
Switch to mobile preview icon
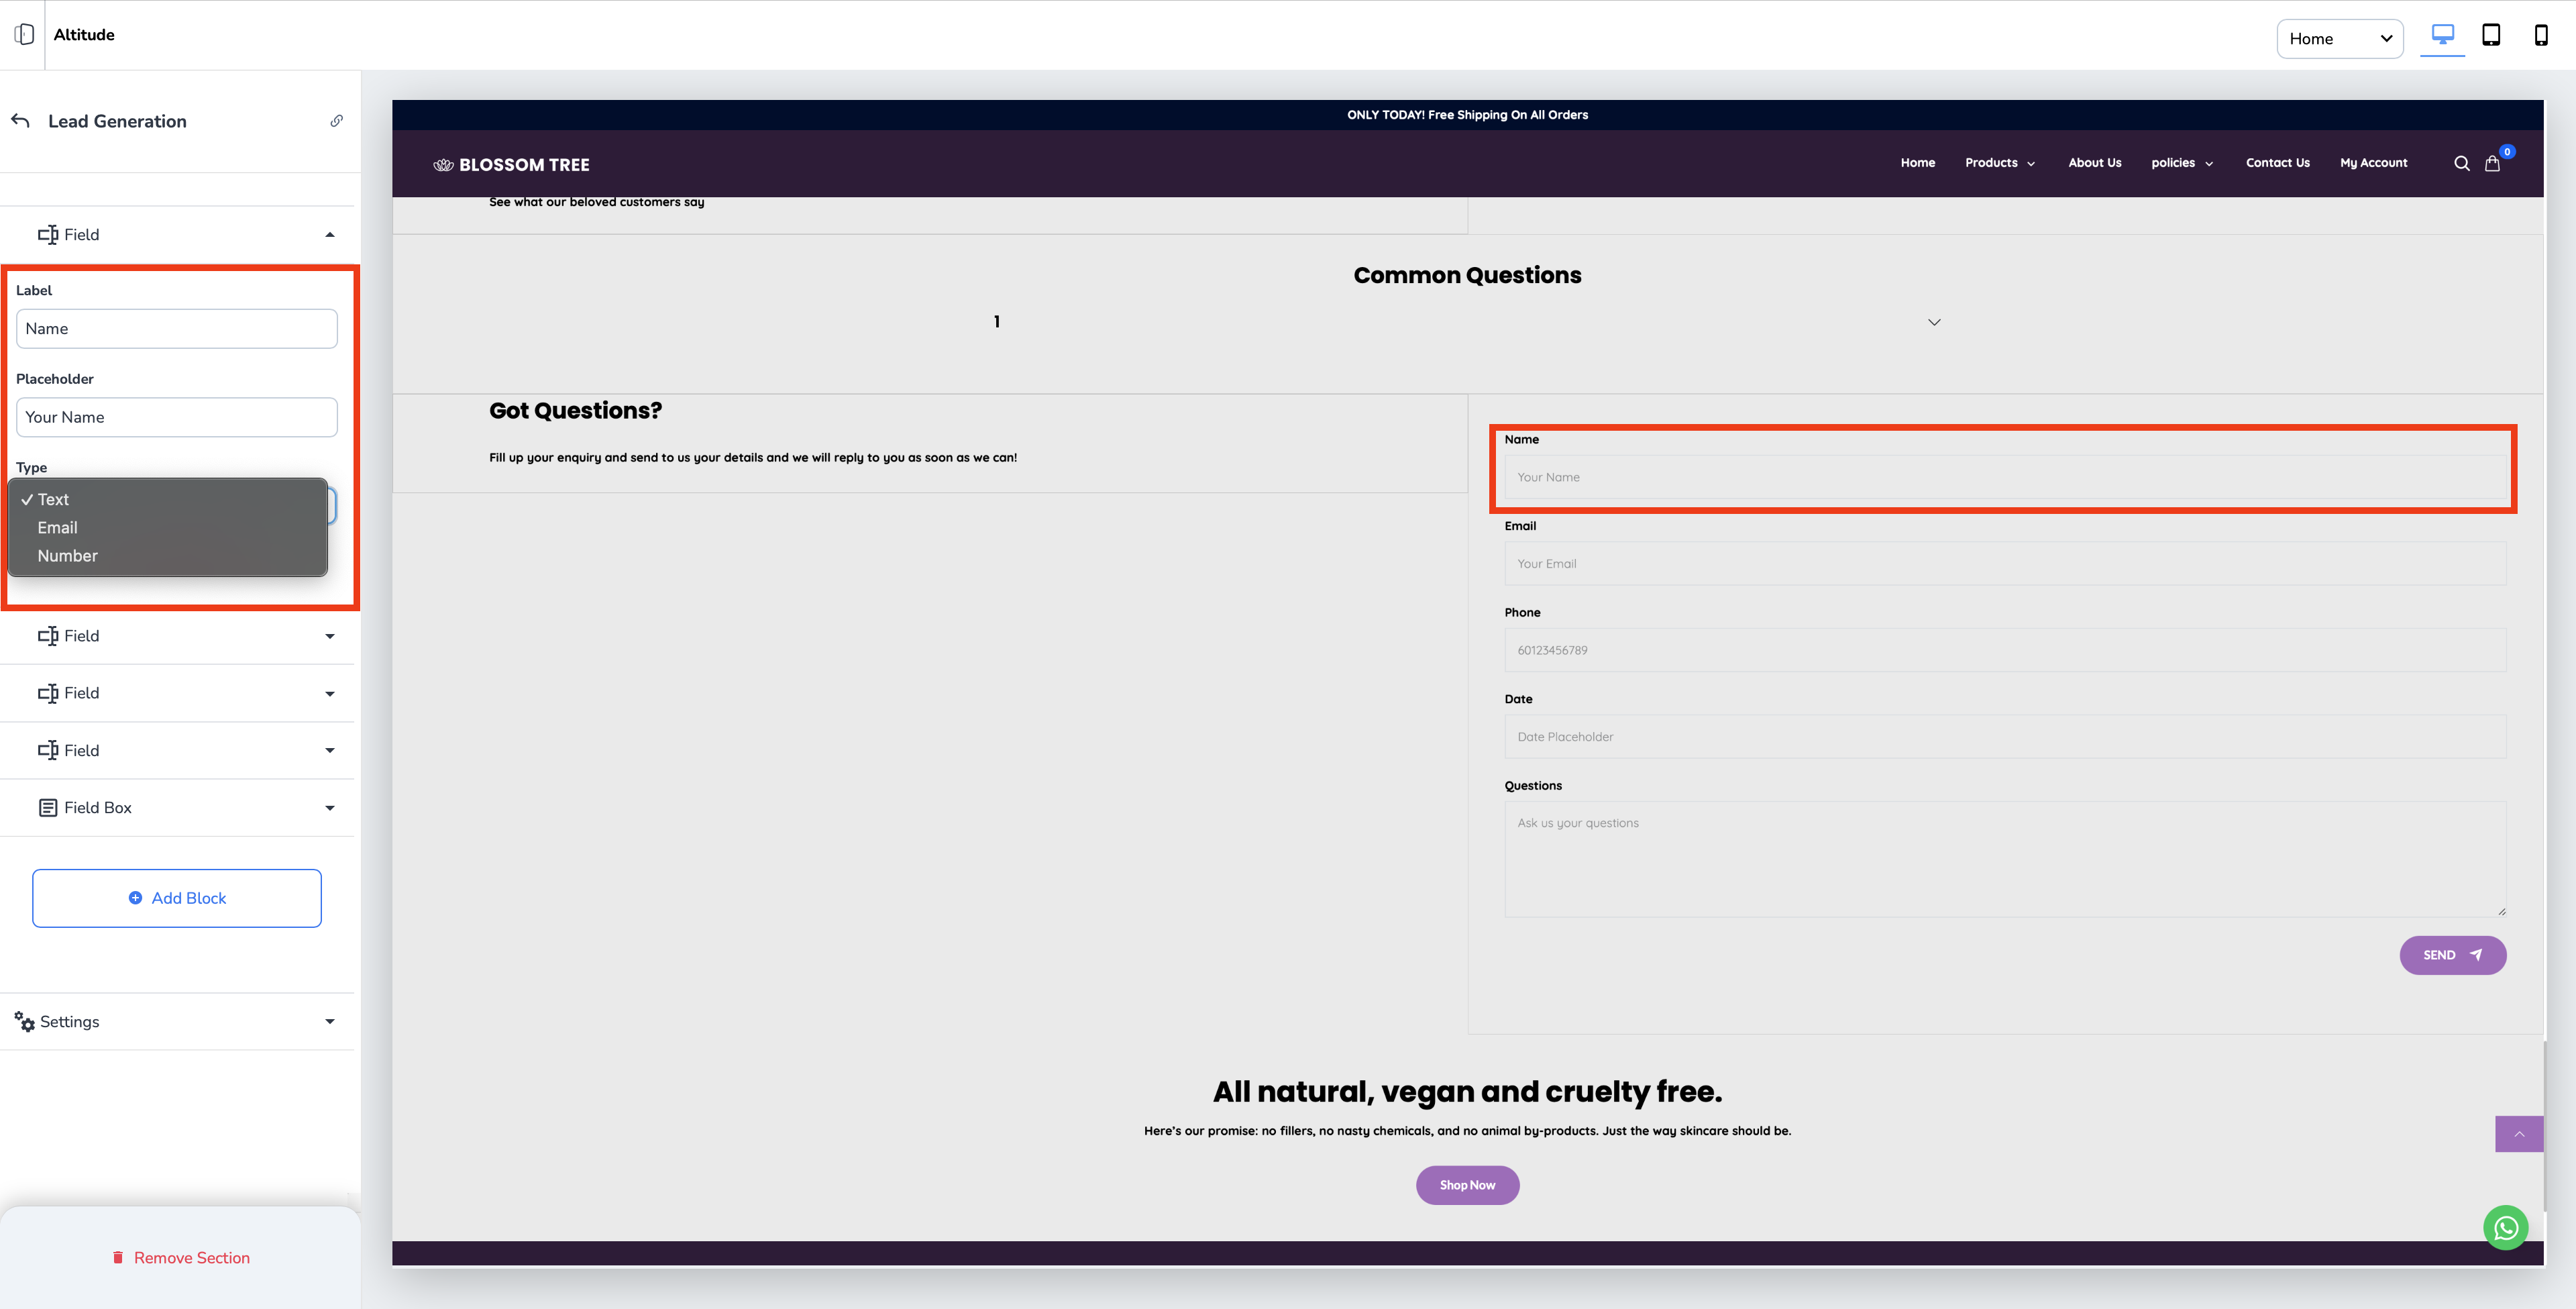pyautogui.click(x=2540, y=36)
